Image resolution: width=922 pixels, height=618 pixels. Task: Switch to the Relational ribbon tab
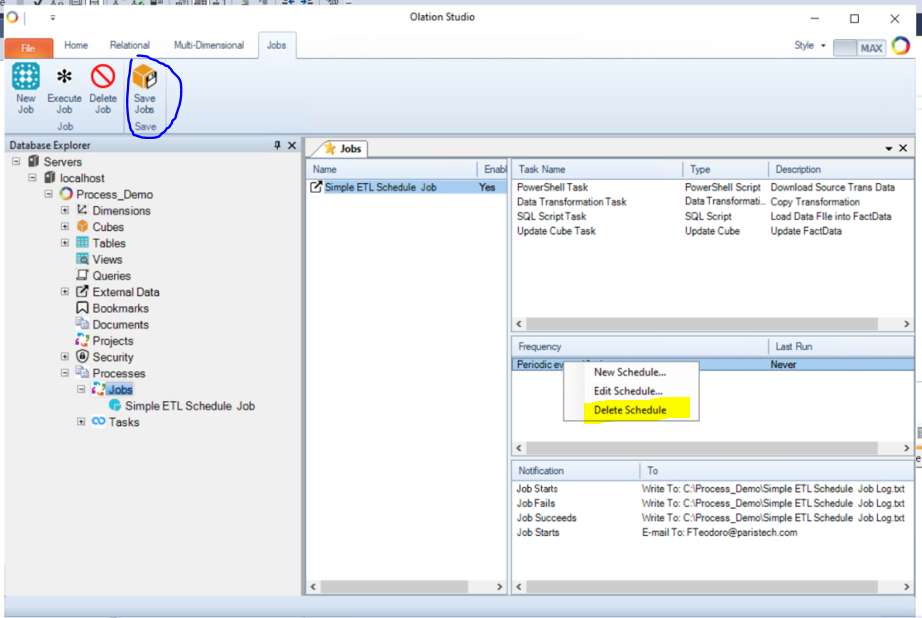click(129, 45)
